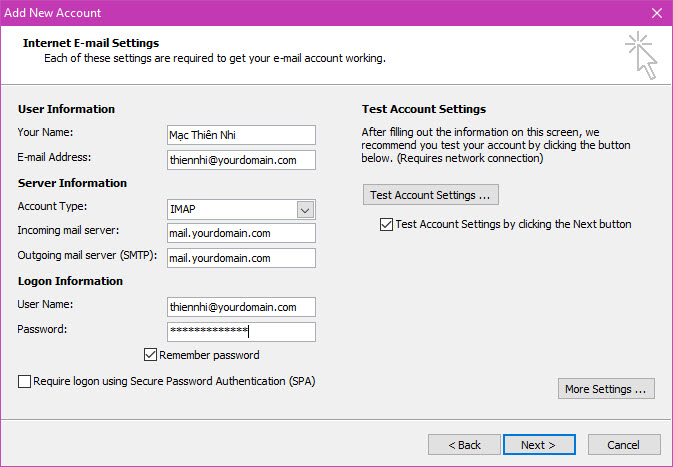Click the Internet E-mail Settings heading
The width and height of the screenshot is (673, 467).
coord(91,44)
